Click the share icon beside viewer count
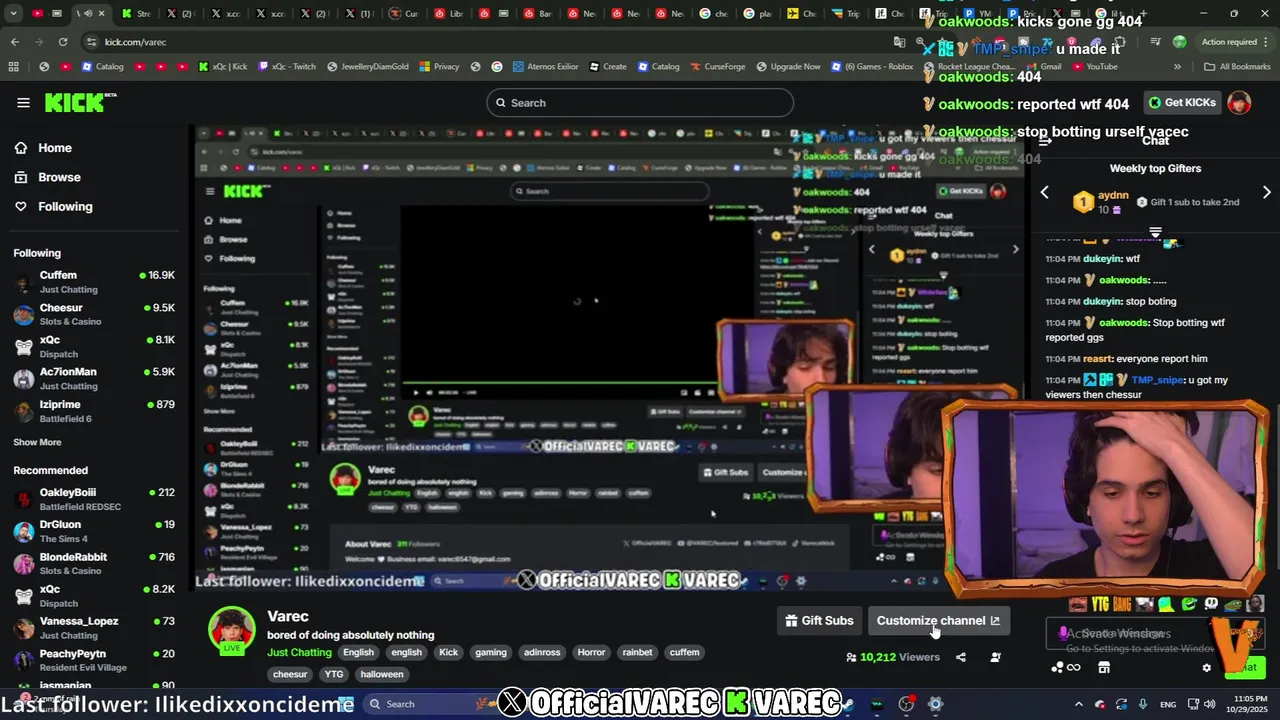The height and width of the screenshot is (720, 1280). pos(961,657)
